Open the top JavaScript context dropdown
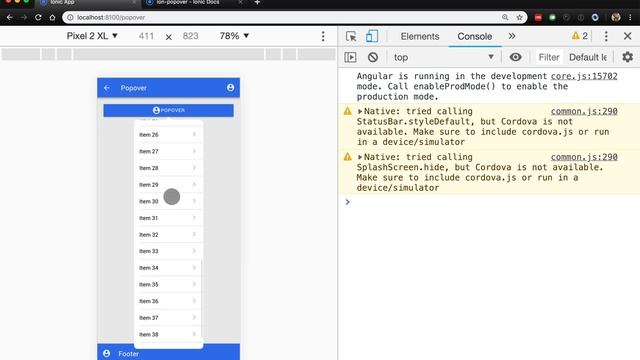 [x=444, y=57]
